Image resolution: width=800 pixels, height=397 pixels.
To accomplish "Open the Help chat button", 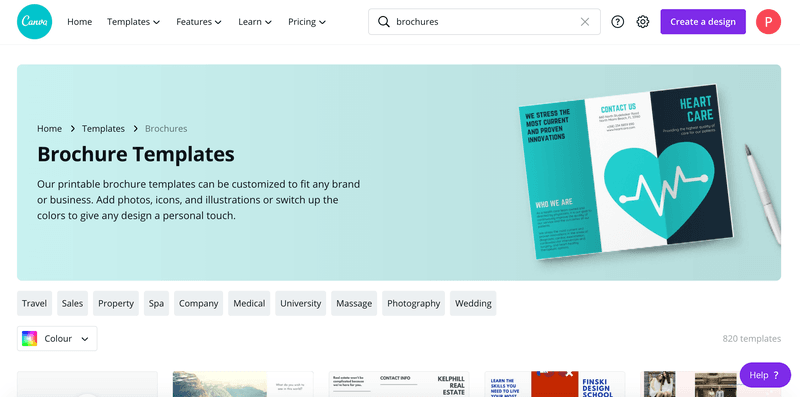I will [x=765, y=375].
